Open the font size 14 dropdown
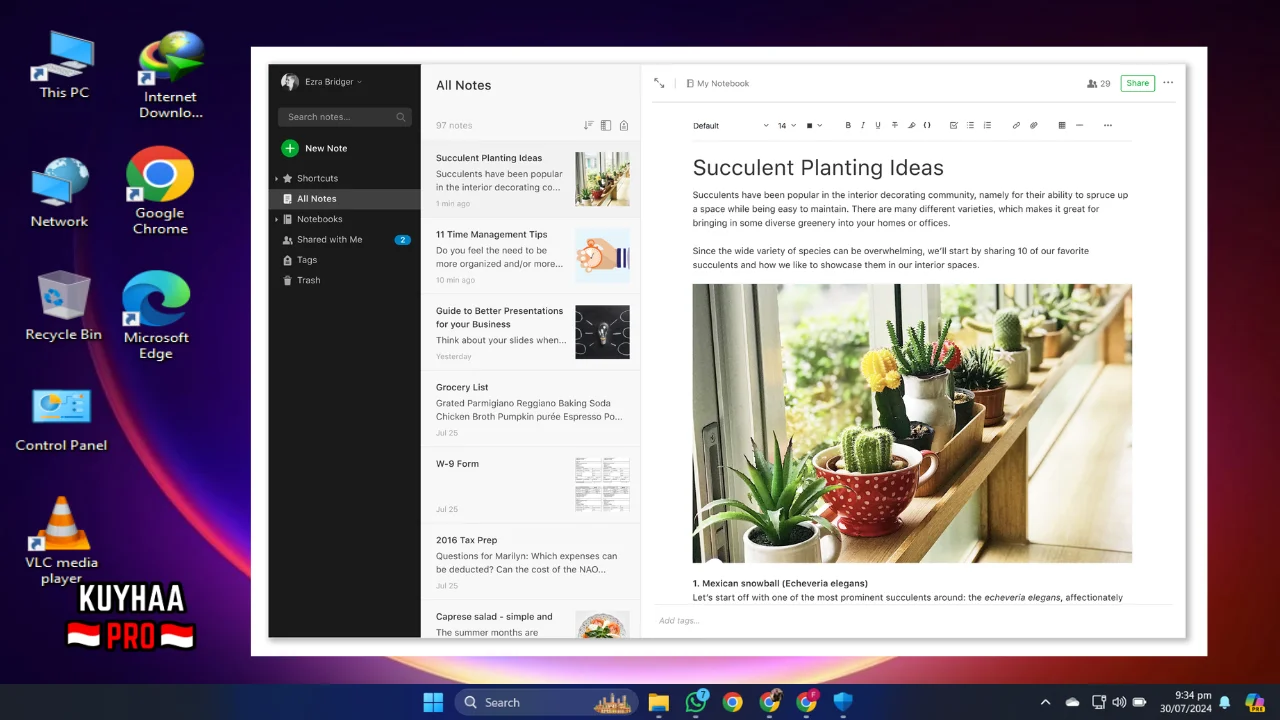Viewport: 1280px width, 720px height. [786, 126]
